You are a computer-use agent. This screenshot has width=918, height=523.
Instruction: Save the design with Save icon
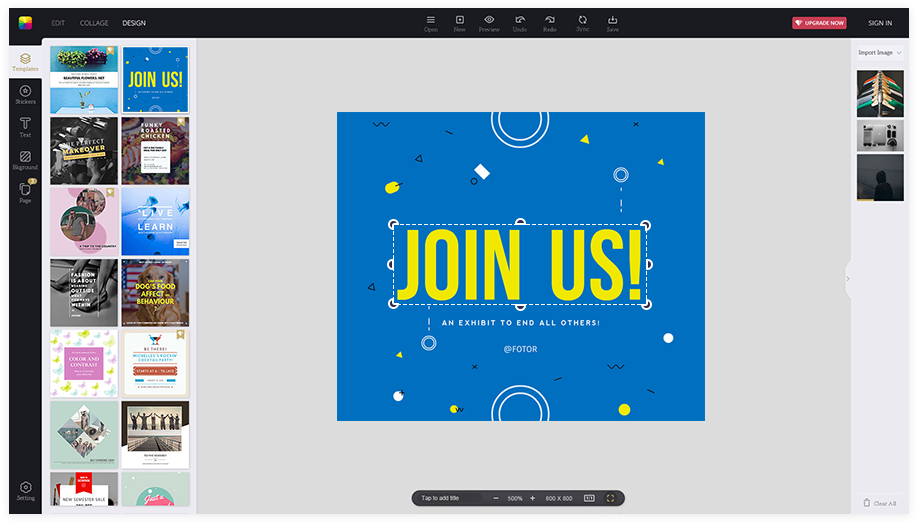(x=612, y=22)
